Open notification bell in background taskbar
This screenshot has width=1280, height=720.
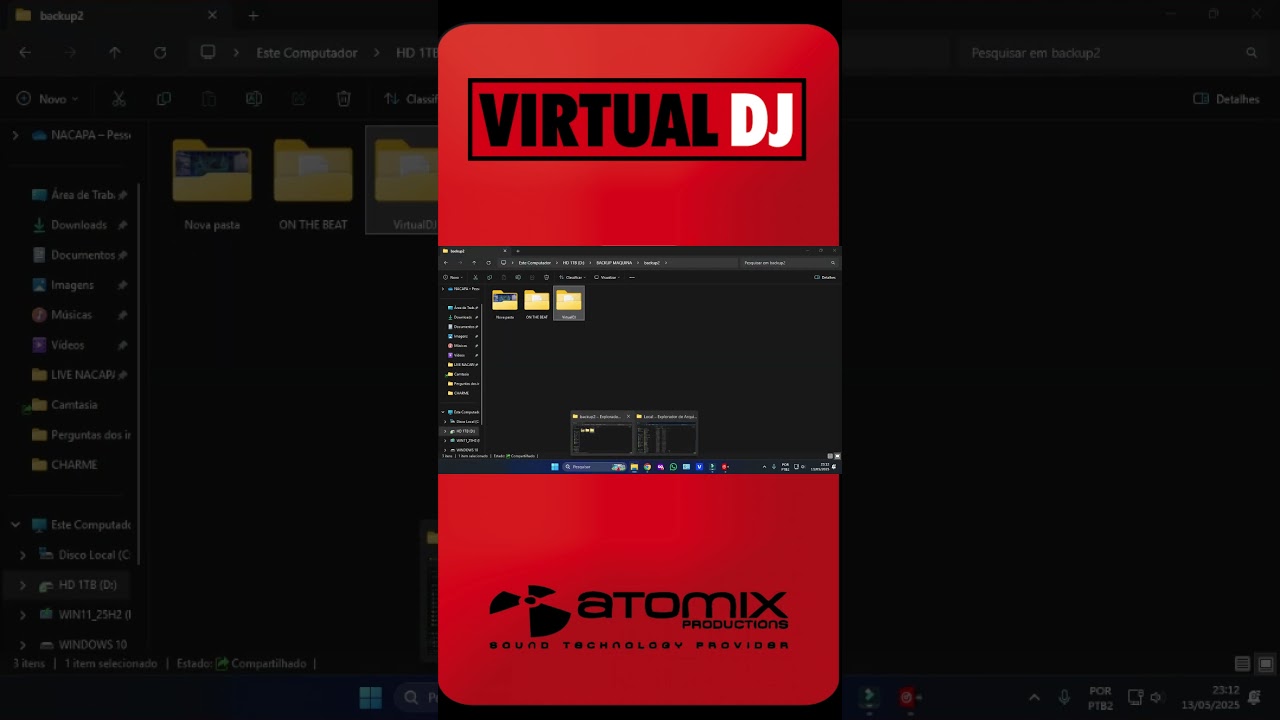coord(1254,697)
